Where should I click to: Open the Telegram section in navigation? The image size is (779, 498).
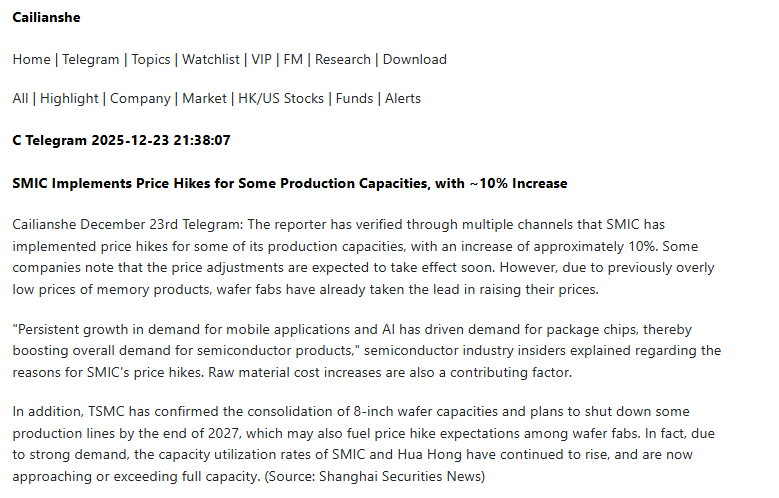pyautogui.click(x=90, y=59)
